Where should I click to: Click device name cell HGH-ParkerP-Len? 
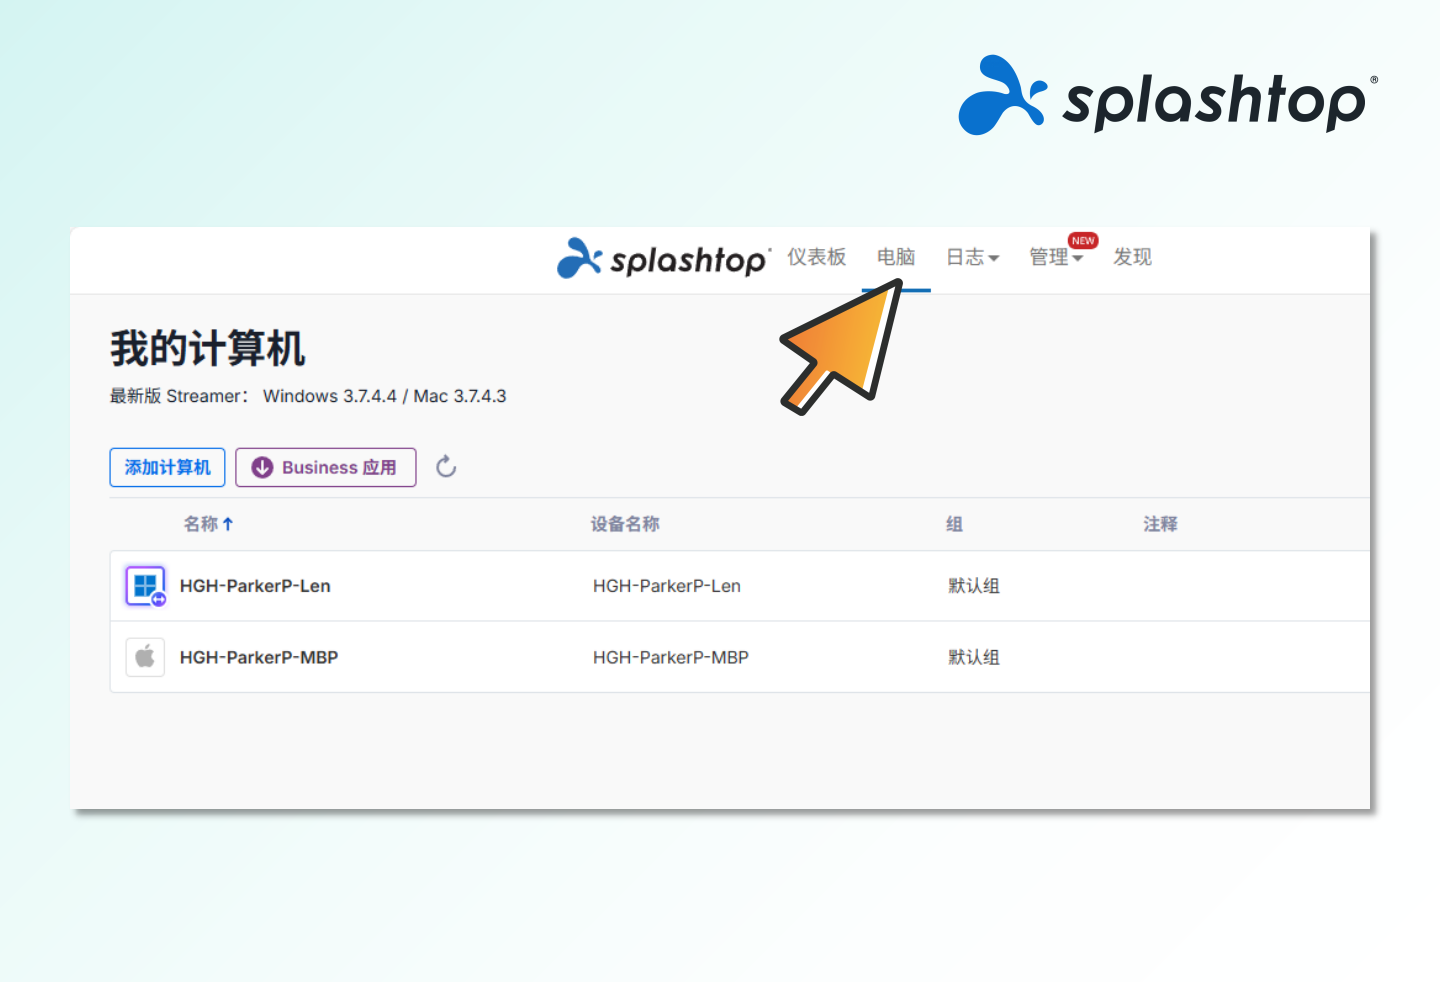click(667, 586)
